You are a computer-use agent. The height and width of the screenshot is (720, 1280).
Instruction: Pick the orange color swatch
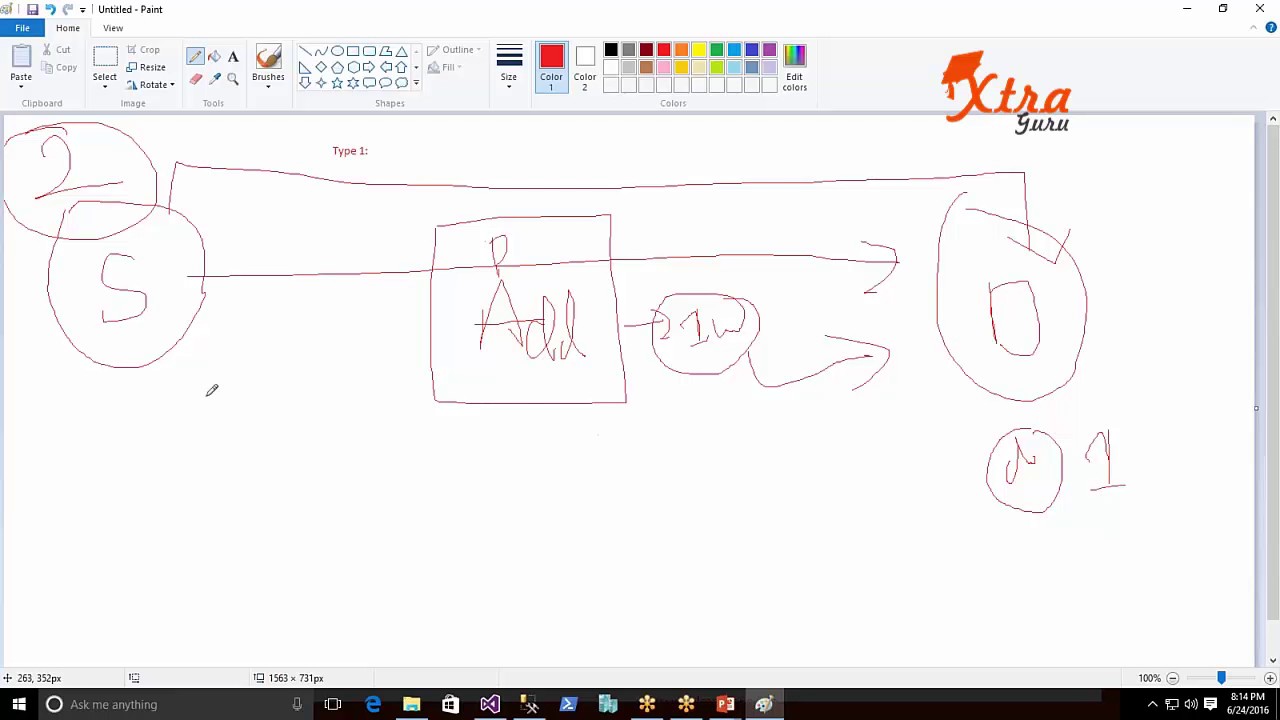tap(682, 50)
